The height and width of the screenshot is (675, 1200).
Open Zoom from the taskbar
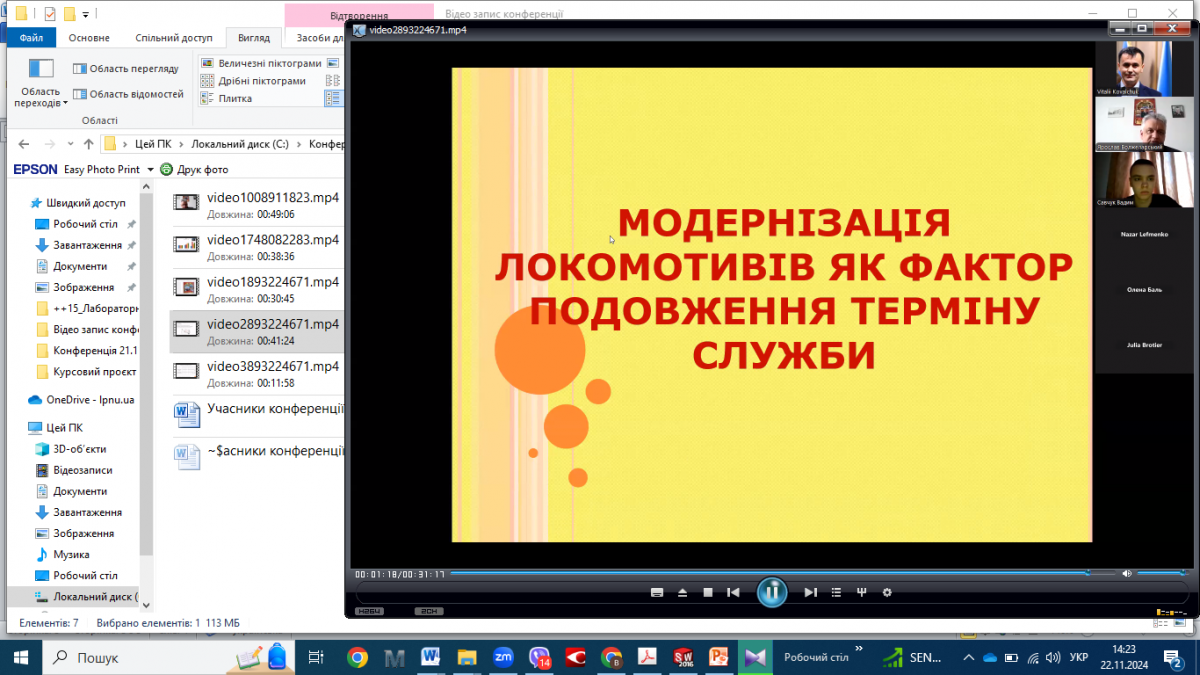pos(502,657)
